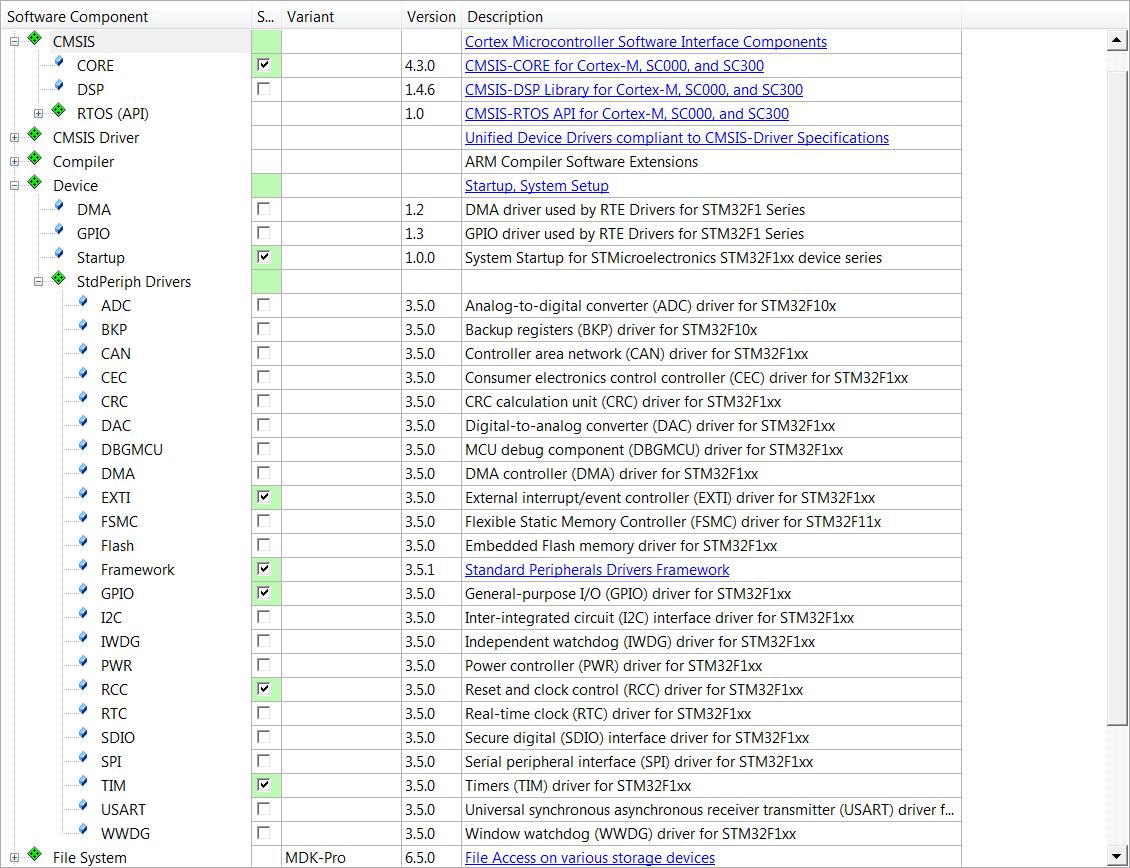Image resolution: width=1130 pixels, height=868 pixels.
Task: Open the CMSIS-RTOS API link
Action: click(626, 114)
